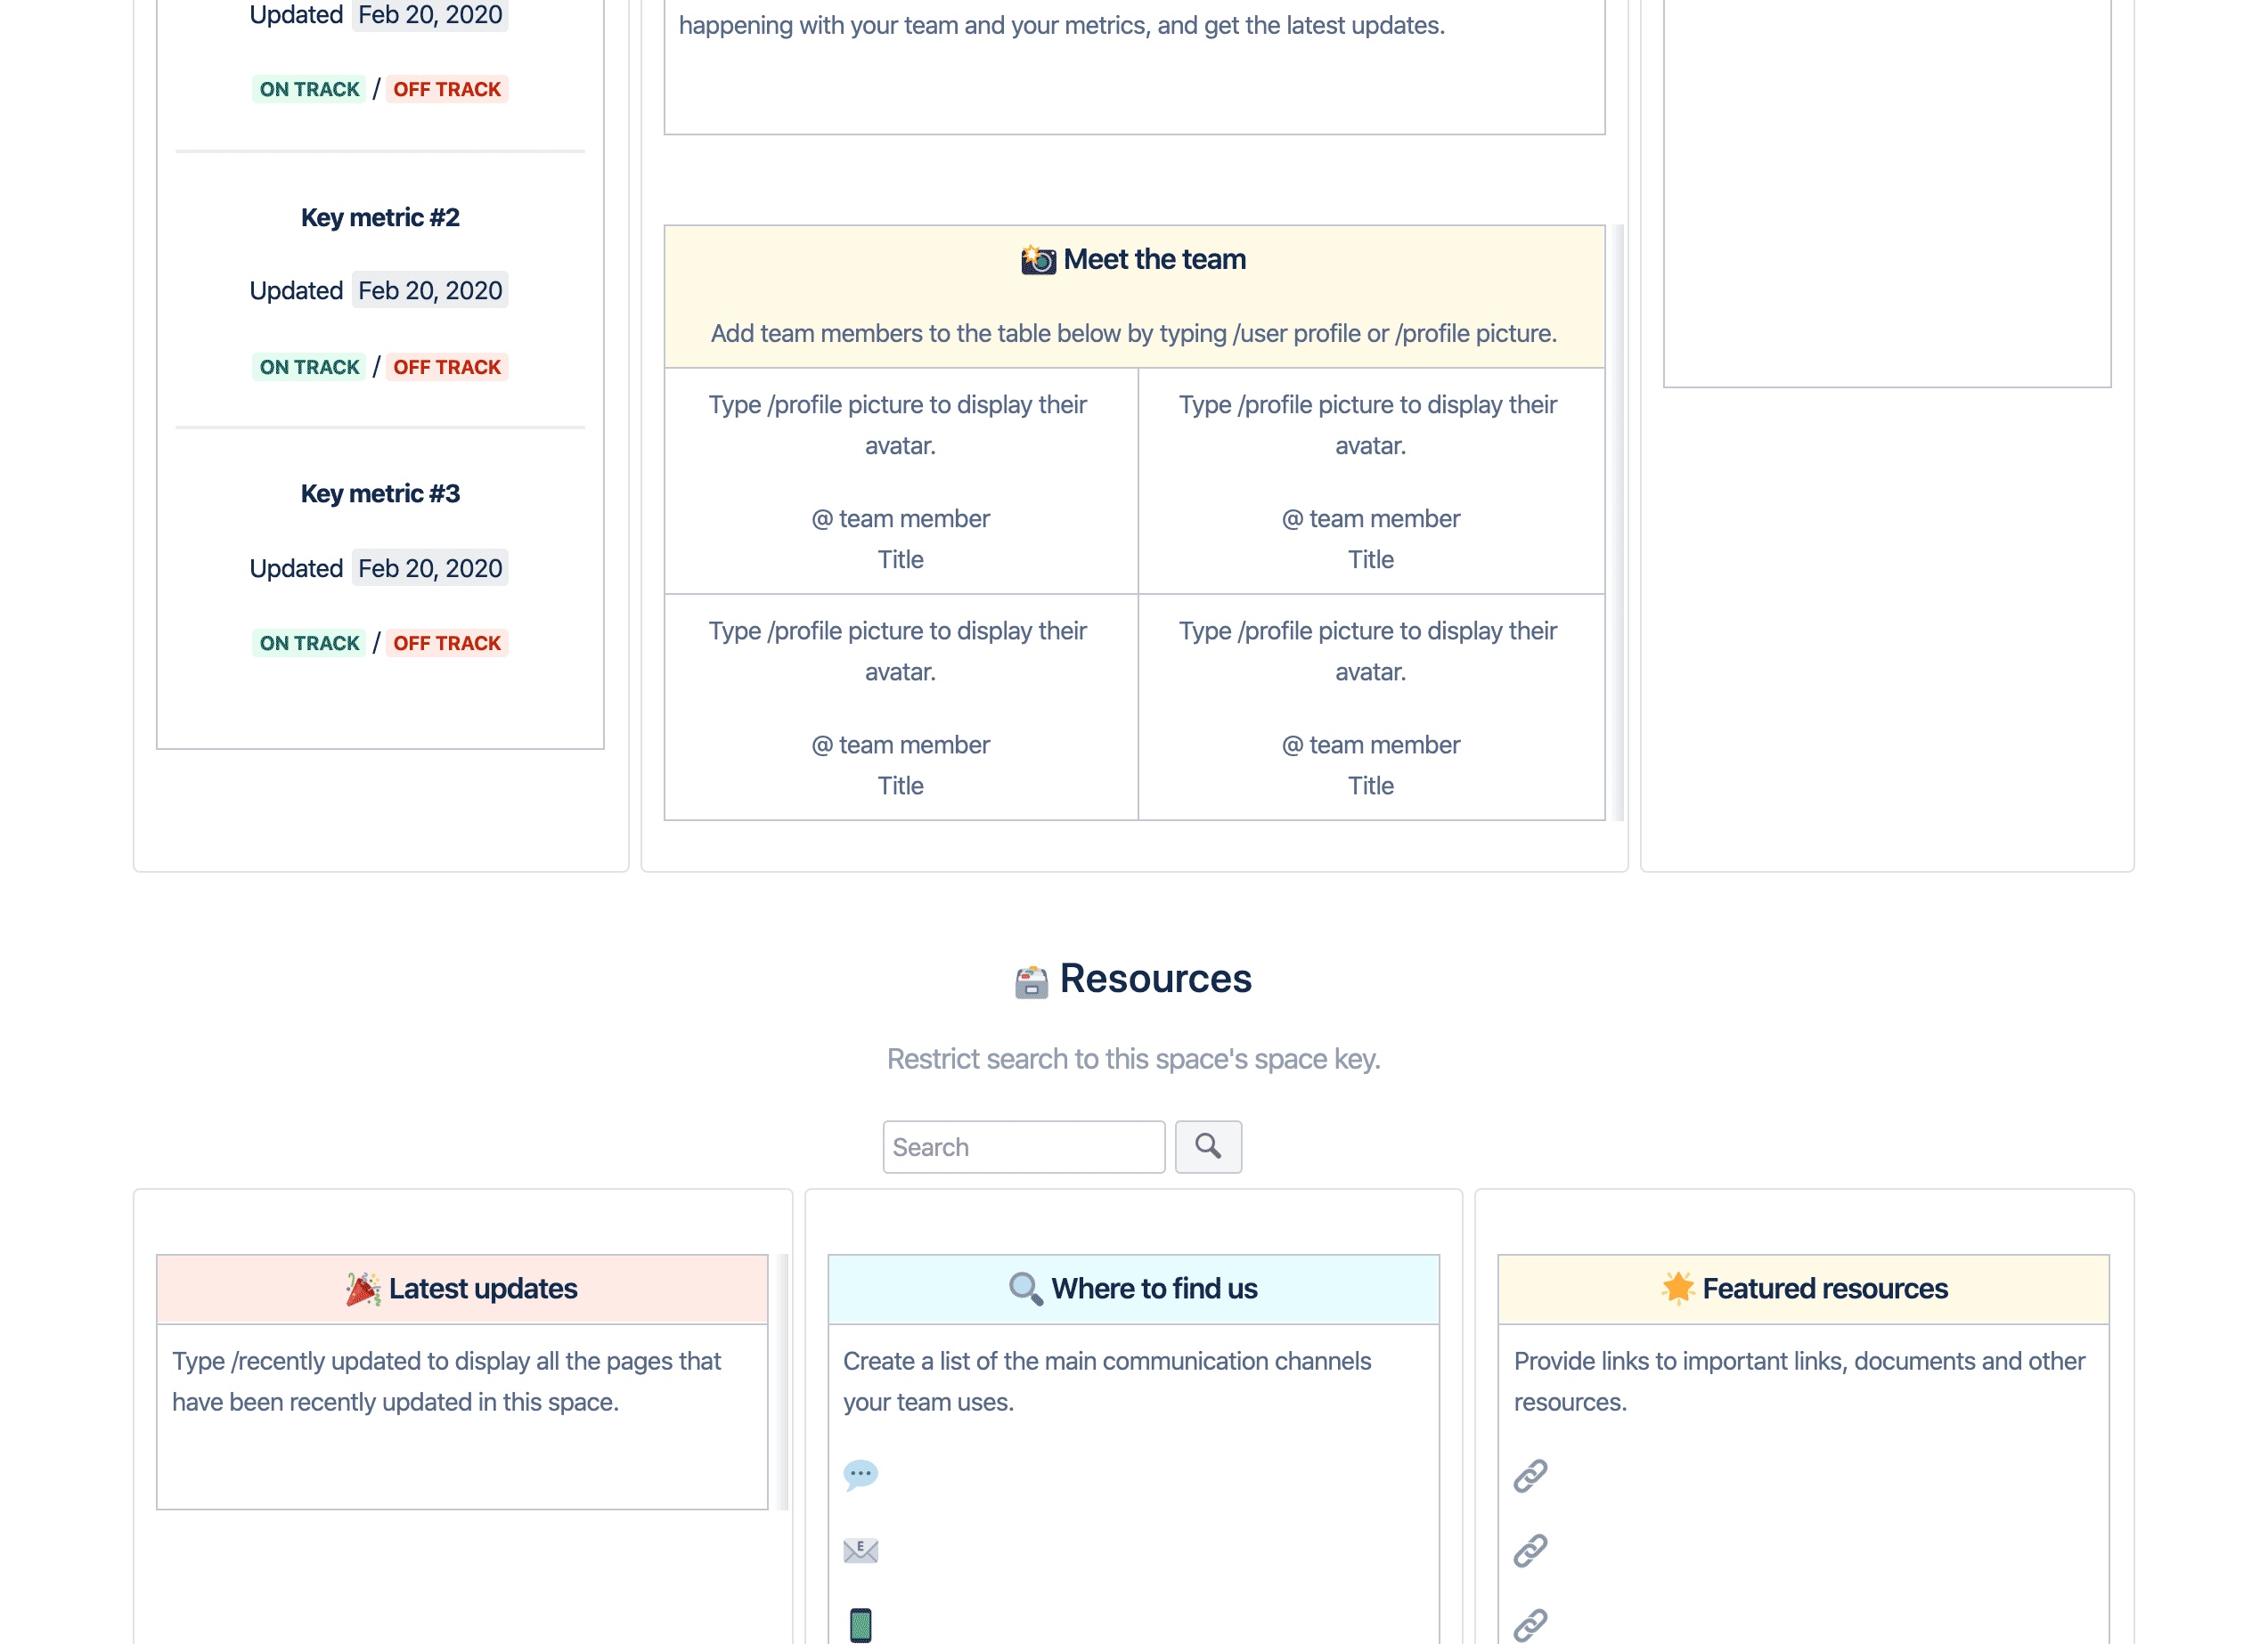Select OFF TRACK status under Key metric #3

[x=447, y=643]
